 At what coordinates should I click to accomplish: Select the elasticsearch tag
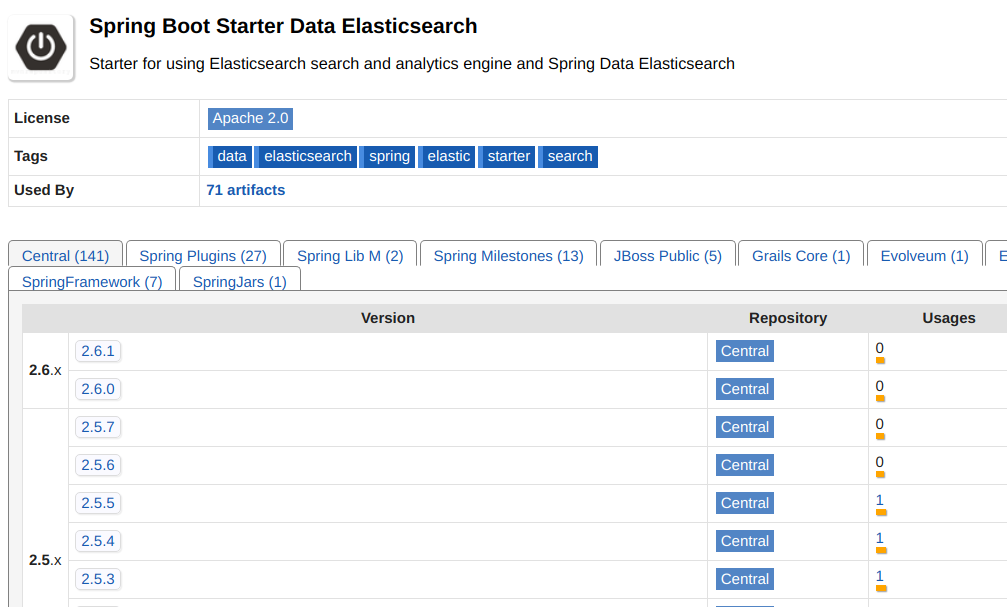tap(307, 156)
